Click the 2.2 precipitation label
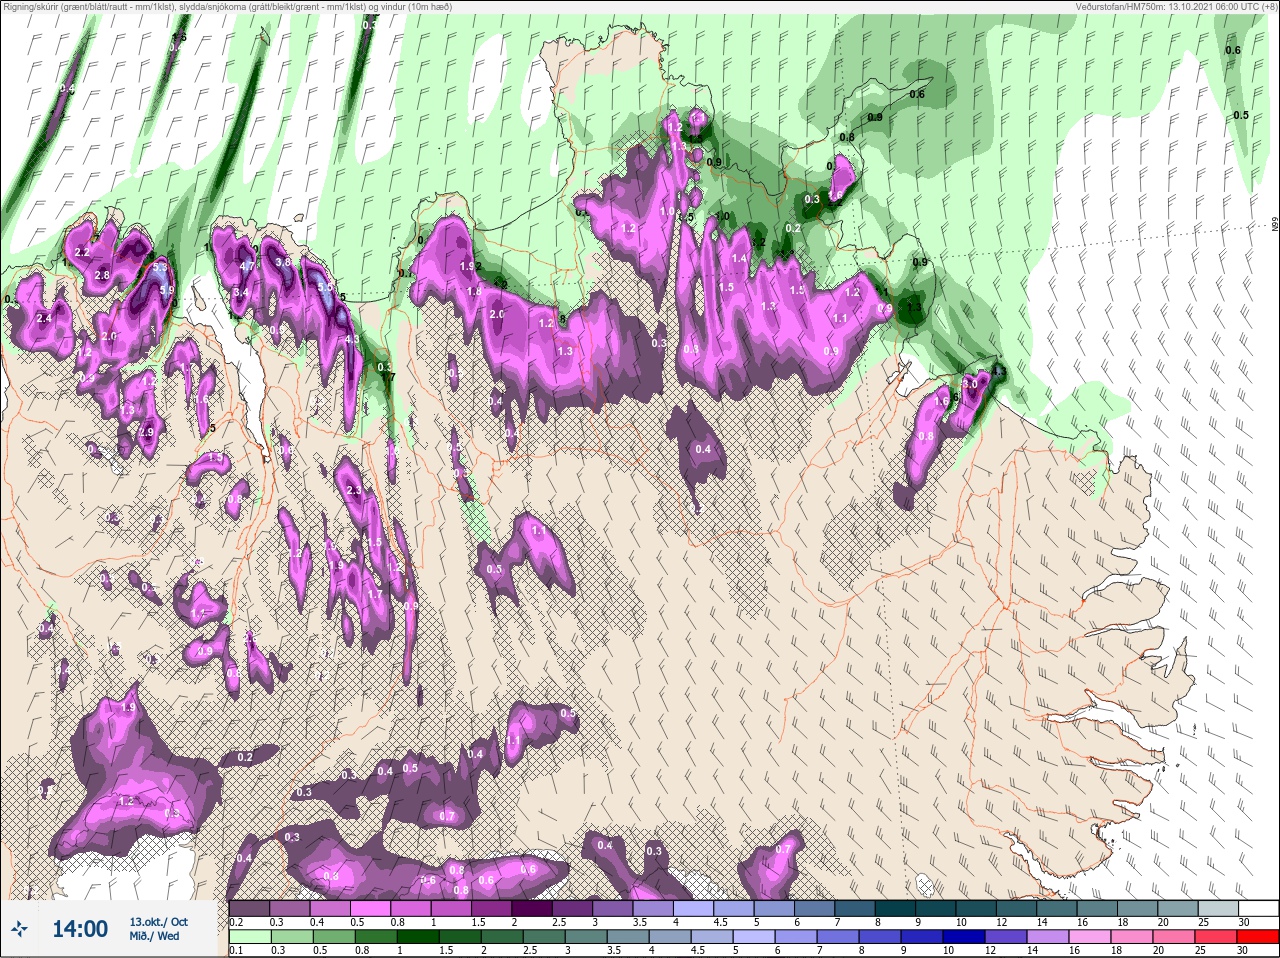 point(82,252)
